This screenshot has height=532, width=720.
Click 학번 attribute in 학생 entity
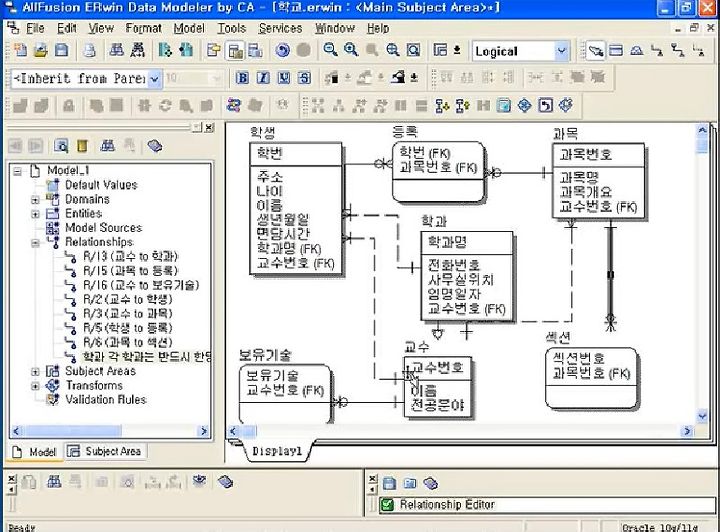pos(270,153)
